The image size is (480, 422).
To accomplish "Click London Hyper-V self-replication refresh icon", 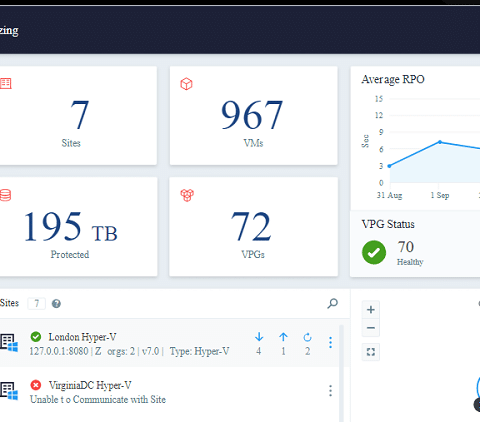I will [307, 337].
